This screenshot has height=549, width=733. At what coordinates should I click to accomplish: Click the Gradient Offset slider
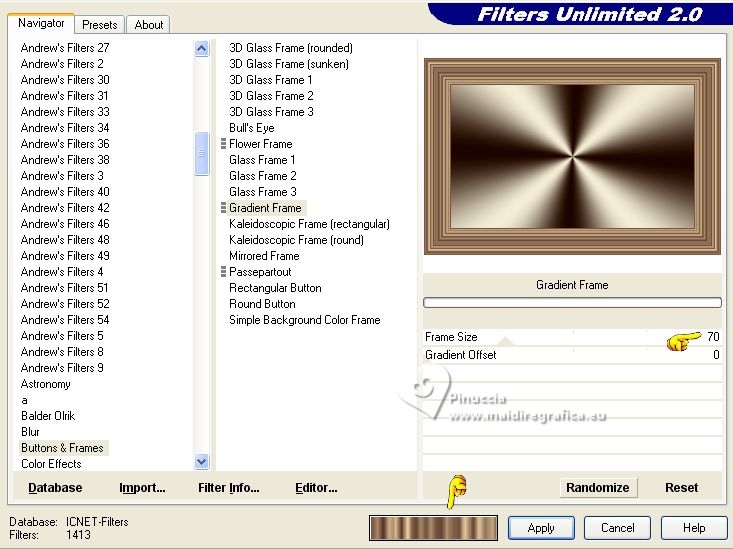click(x=572, y=355)
